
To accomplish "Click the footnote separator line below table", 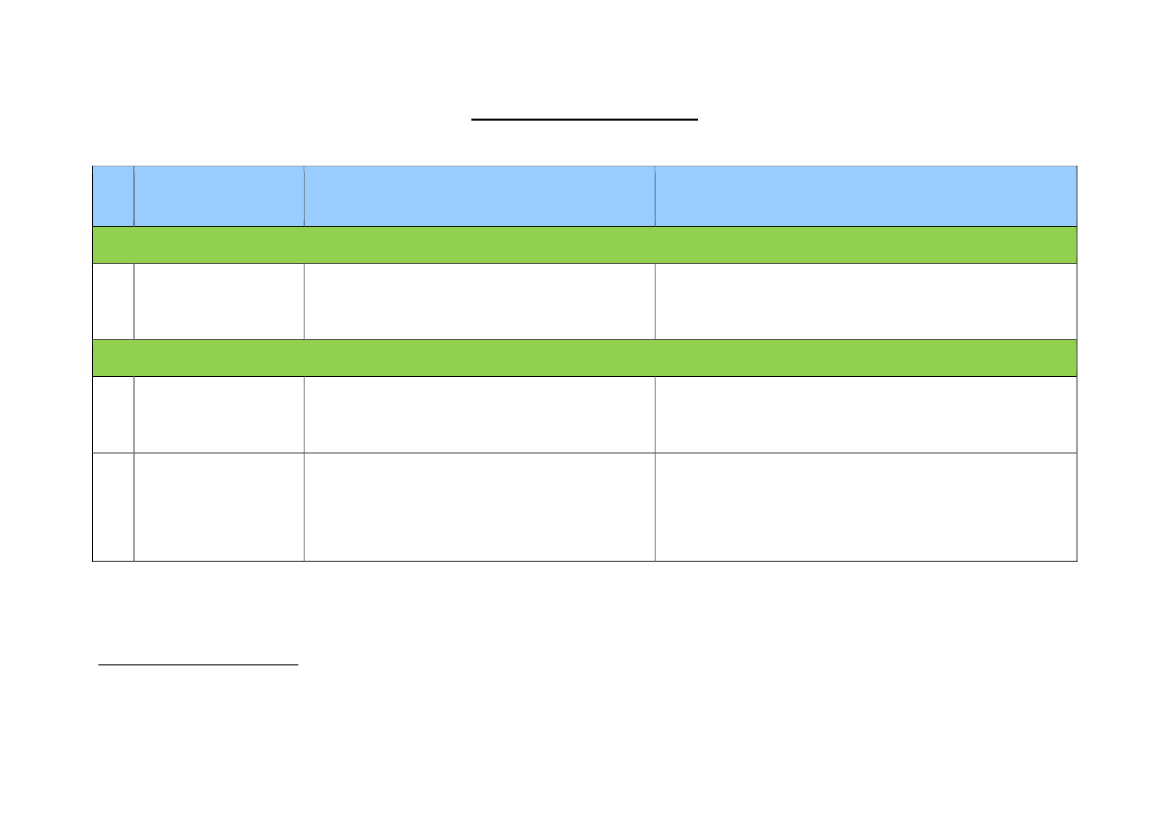I will tap(198, 664).
